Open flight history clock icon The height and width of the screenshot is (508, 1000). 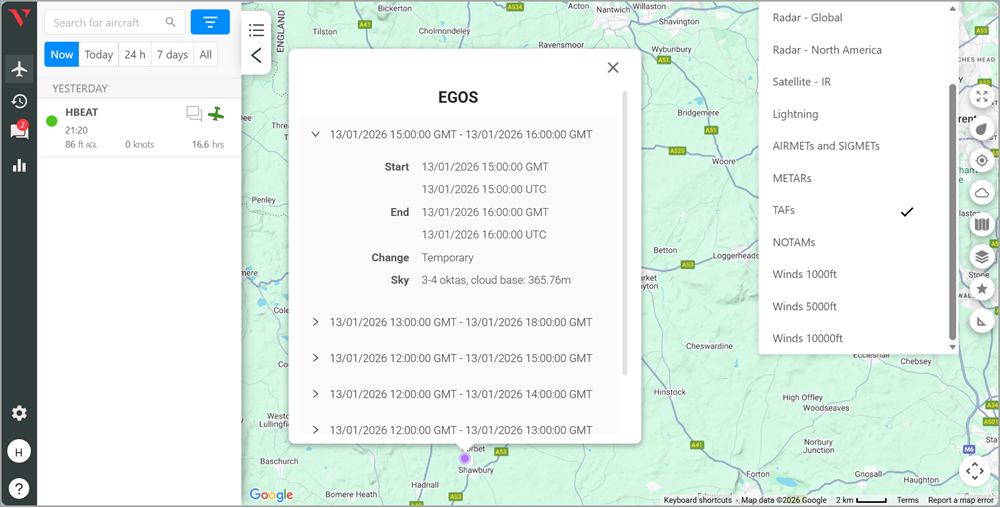click(x=18, y=101)
